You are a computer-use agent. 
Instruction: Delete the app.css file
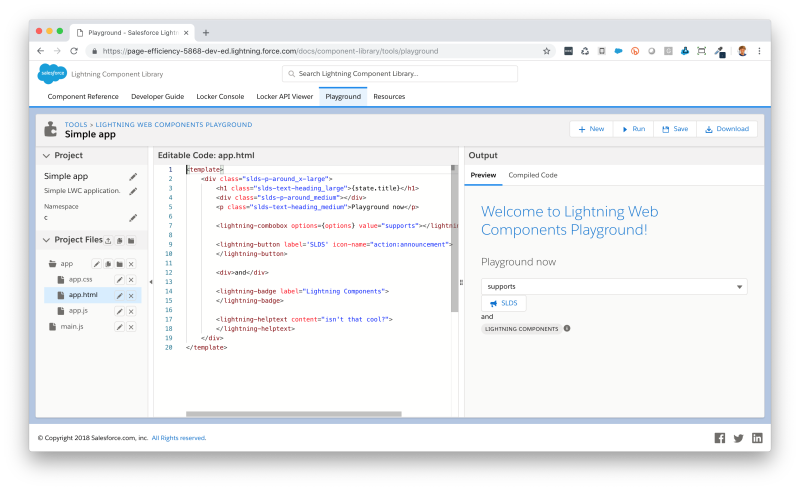tap(131, 280)
